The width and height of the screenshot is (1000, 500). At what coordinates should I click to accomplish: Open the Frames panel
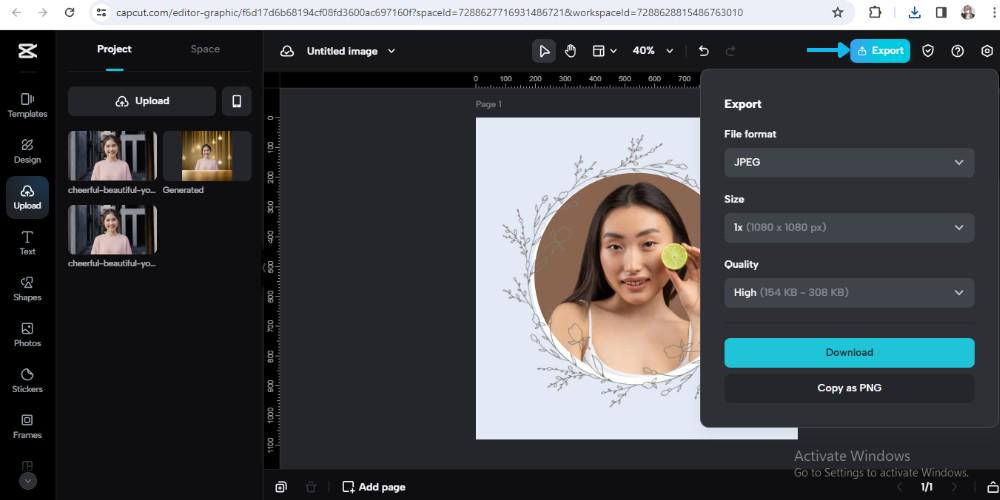click(27, 427)
